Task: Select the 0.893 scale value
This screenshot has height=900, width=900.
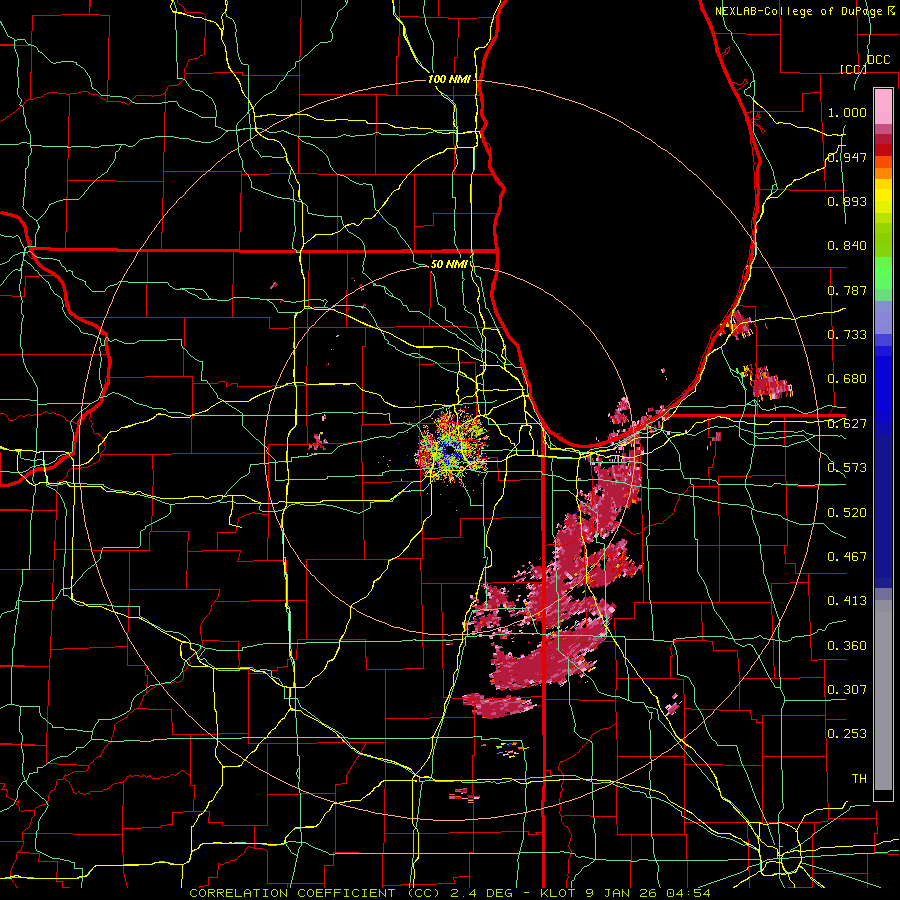Action: (x=847, y=201)
